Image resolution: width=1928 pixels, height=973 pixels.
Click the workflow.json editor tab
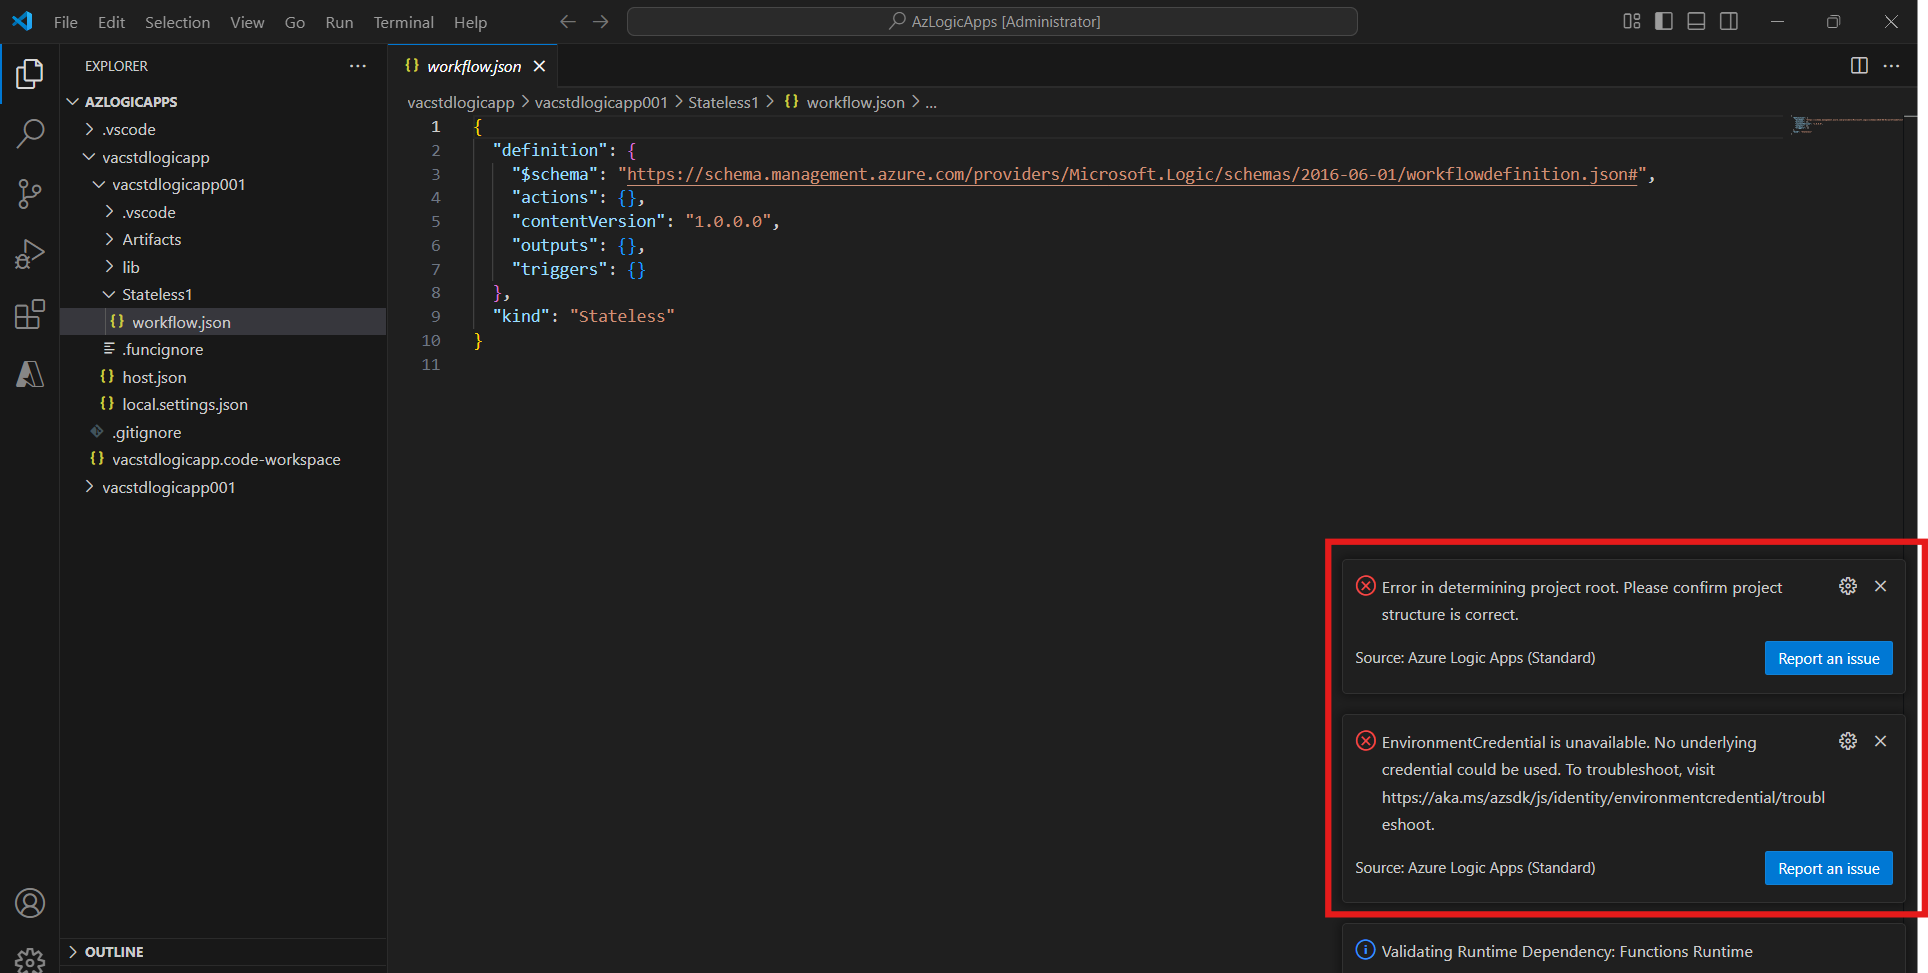click(473, 66)
